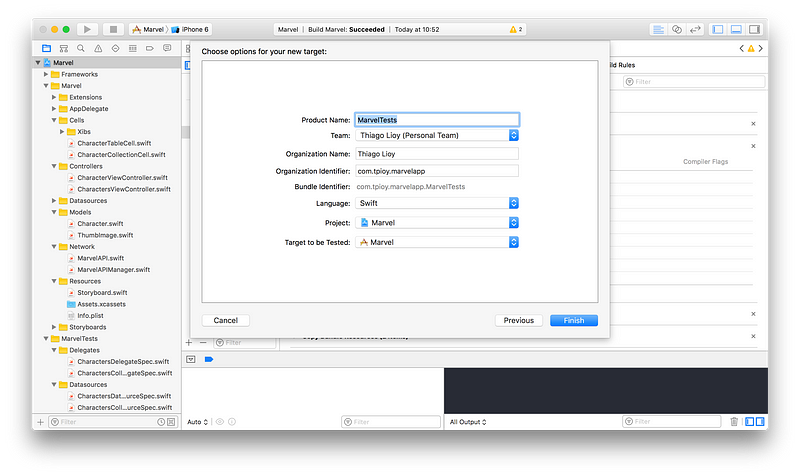Screen dimensions: 800x476
Task: Show variables view pane toggle
Action: pos(749,421)
